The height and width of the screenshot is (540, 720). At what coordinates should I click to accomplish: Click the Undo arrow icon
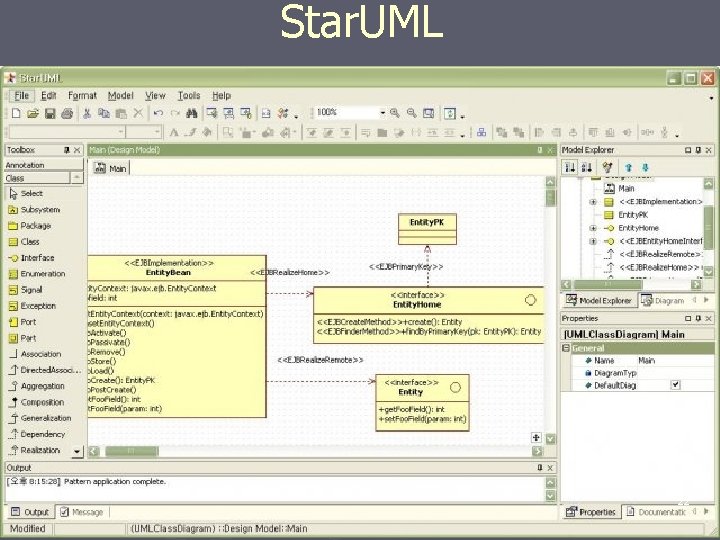[x=158, y=113]
